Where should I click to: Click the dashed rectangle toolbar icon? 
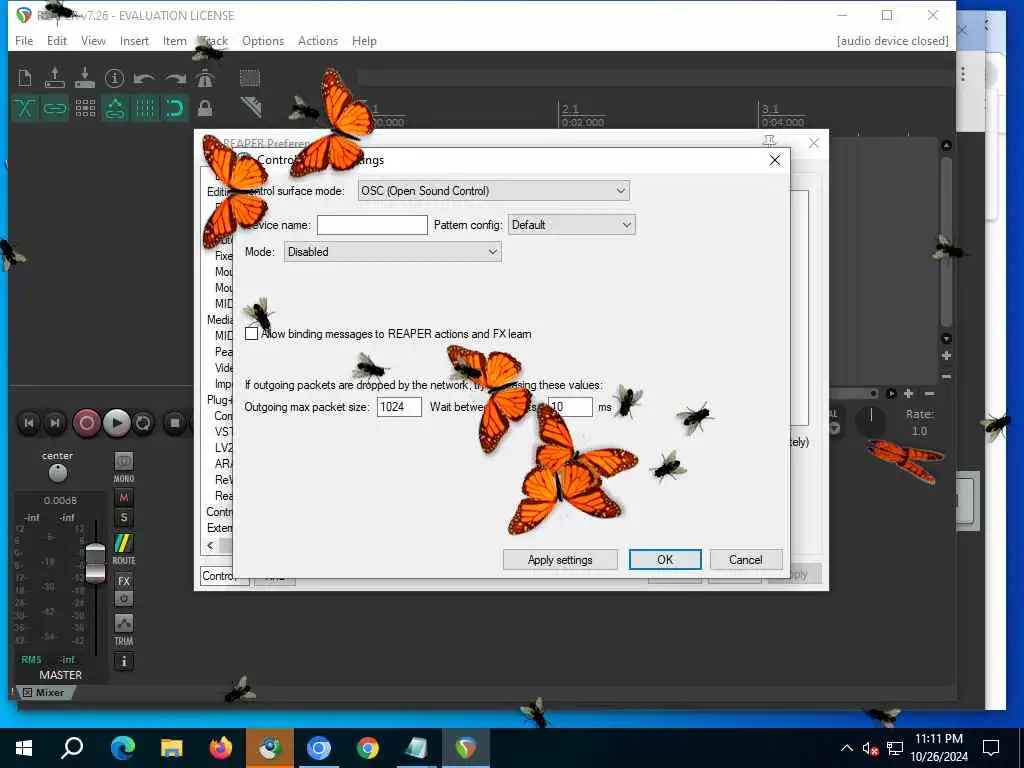pos(249,78)
